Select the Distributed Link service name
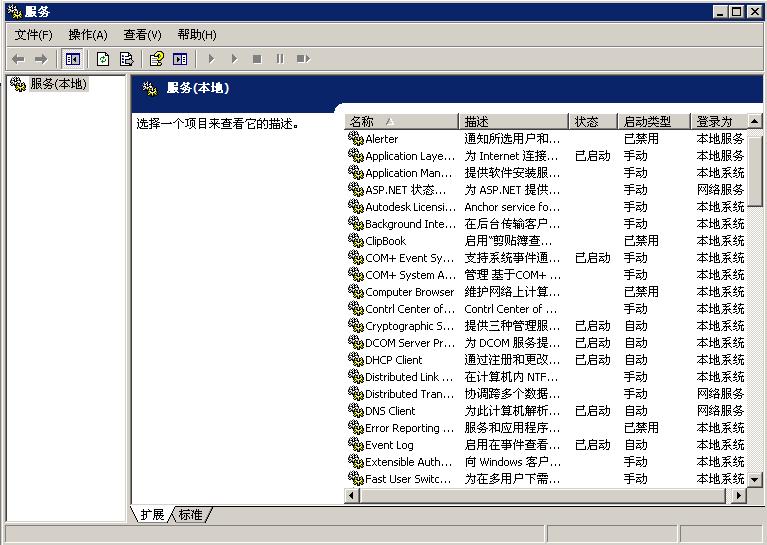767x545 pixels. click(409, 377)
